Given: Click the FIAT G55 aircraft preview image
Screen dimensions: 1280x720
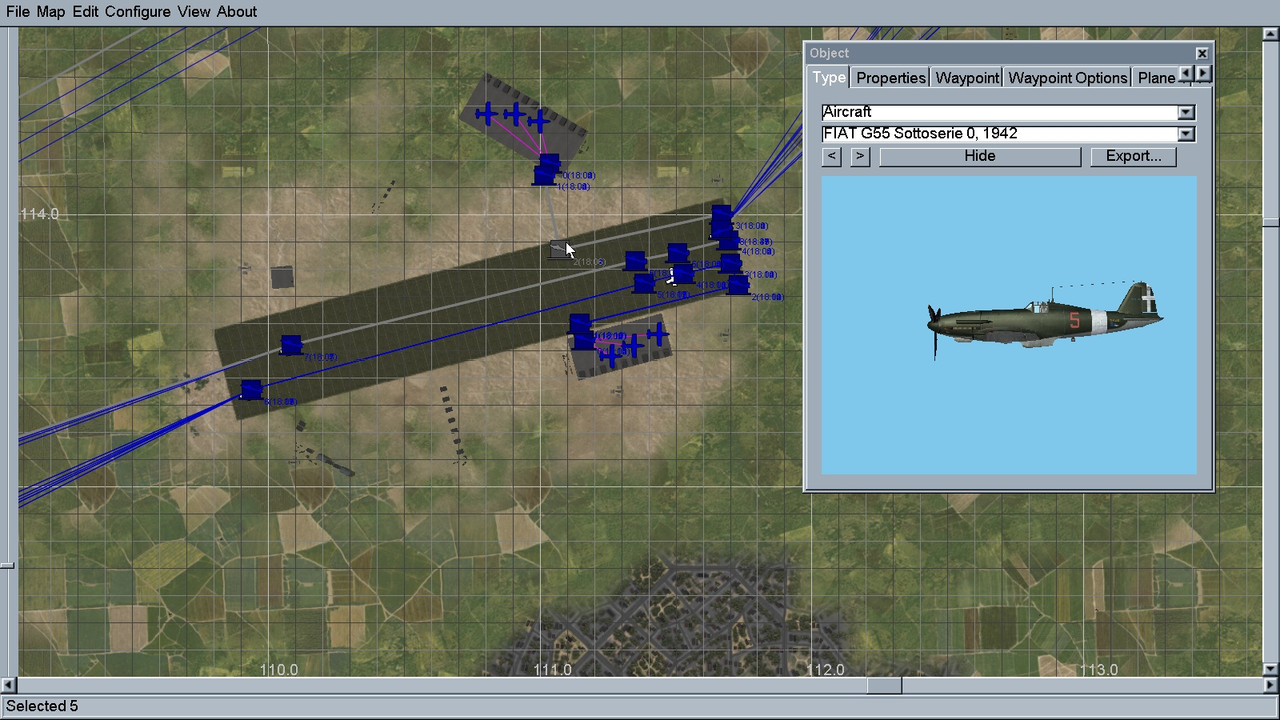Looking at the screenshot, I should pyautogui.click(x=1009, y=325).
